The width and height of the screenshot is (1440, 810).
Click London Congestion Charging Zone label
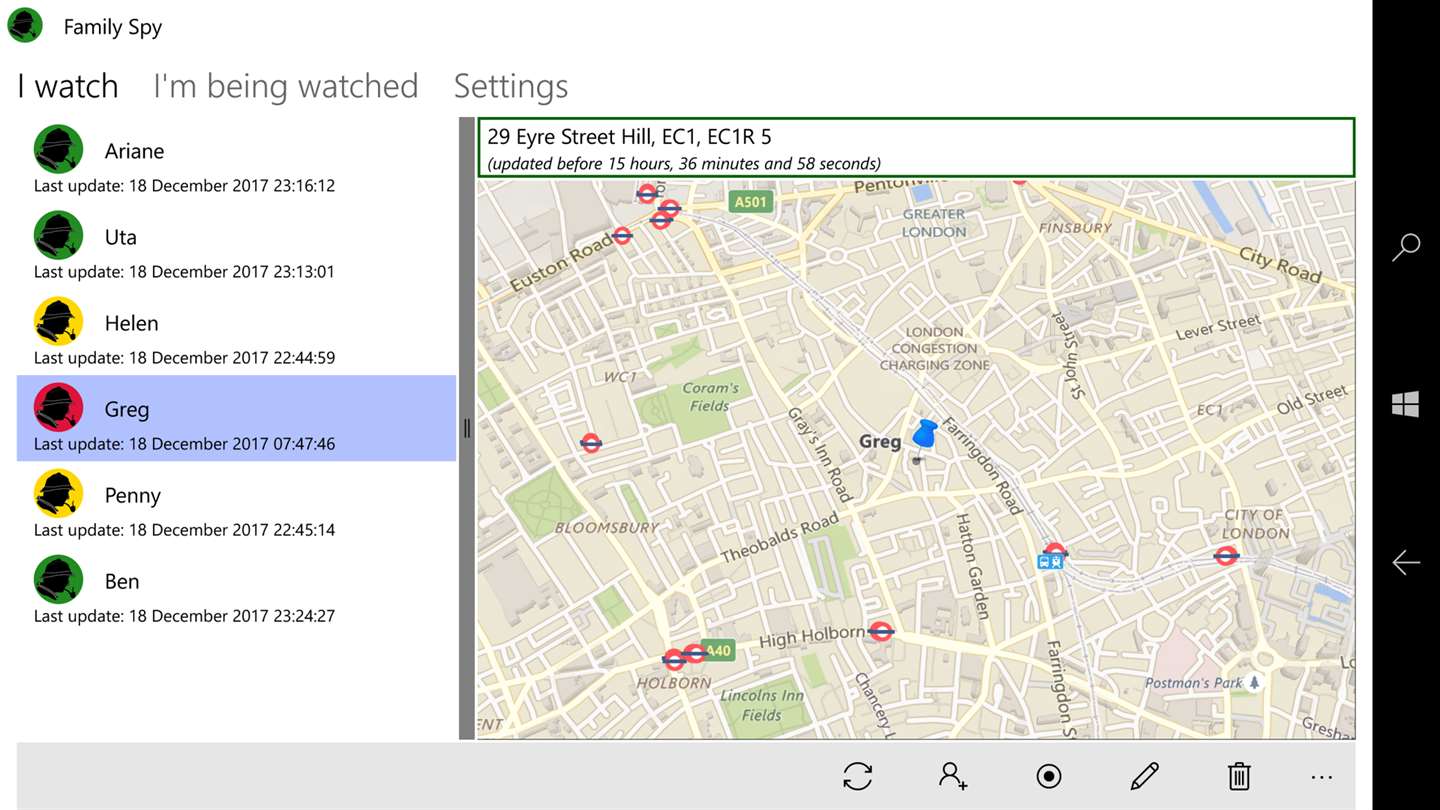coord(935,348)
